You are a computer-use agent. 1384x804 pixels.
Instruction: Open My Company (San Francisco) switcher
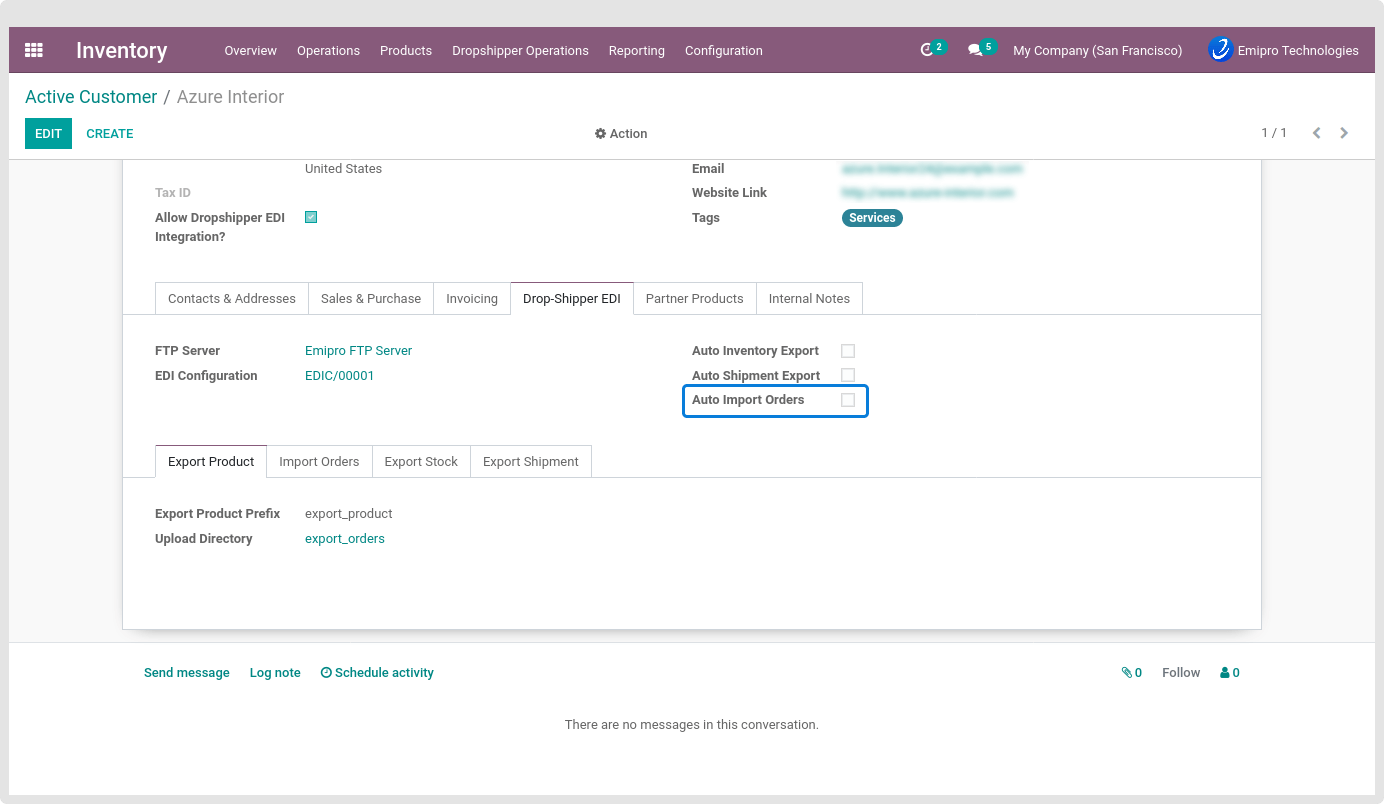(x=1097, y=51)
